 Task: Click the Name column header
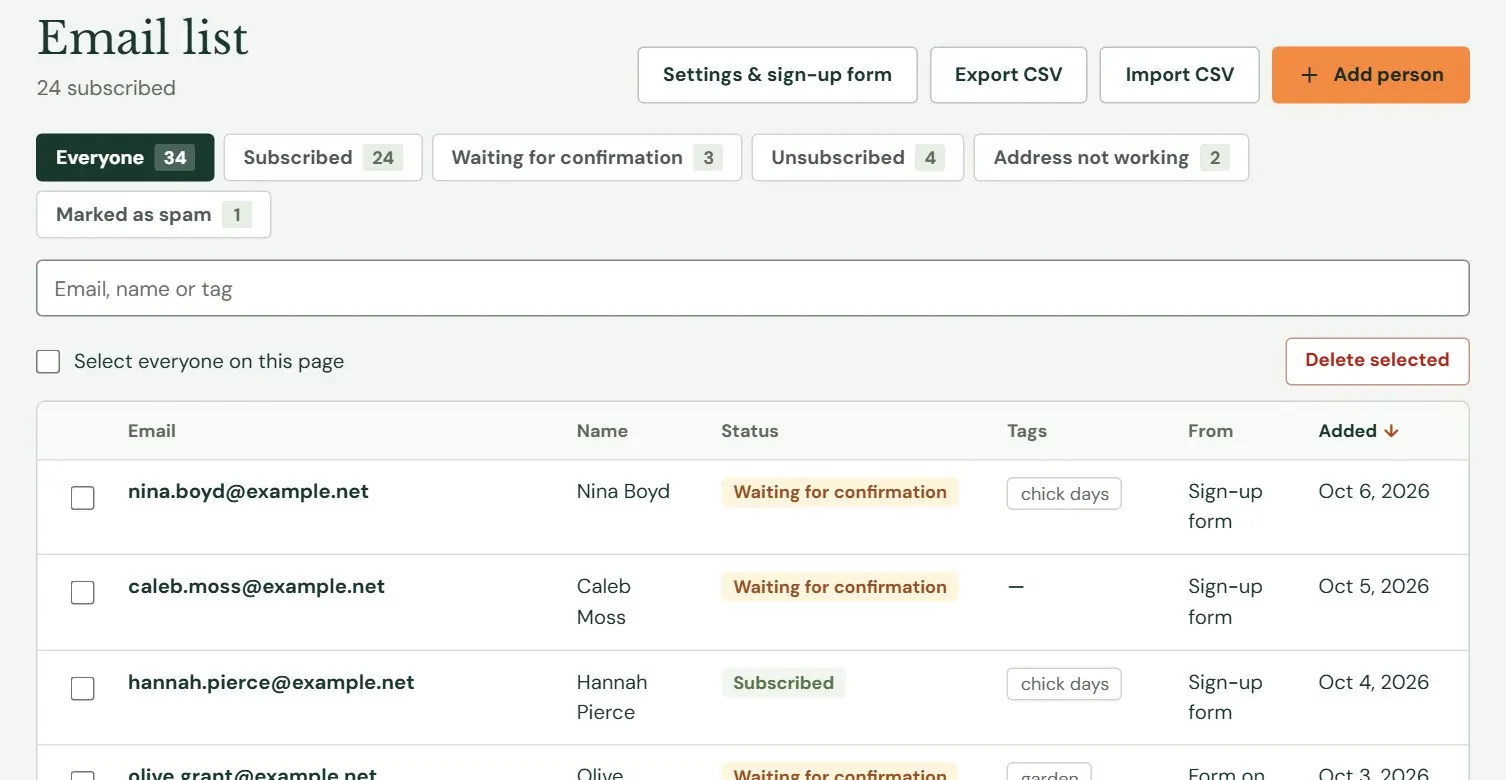point(602,431)
